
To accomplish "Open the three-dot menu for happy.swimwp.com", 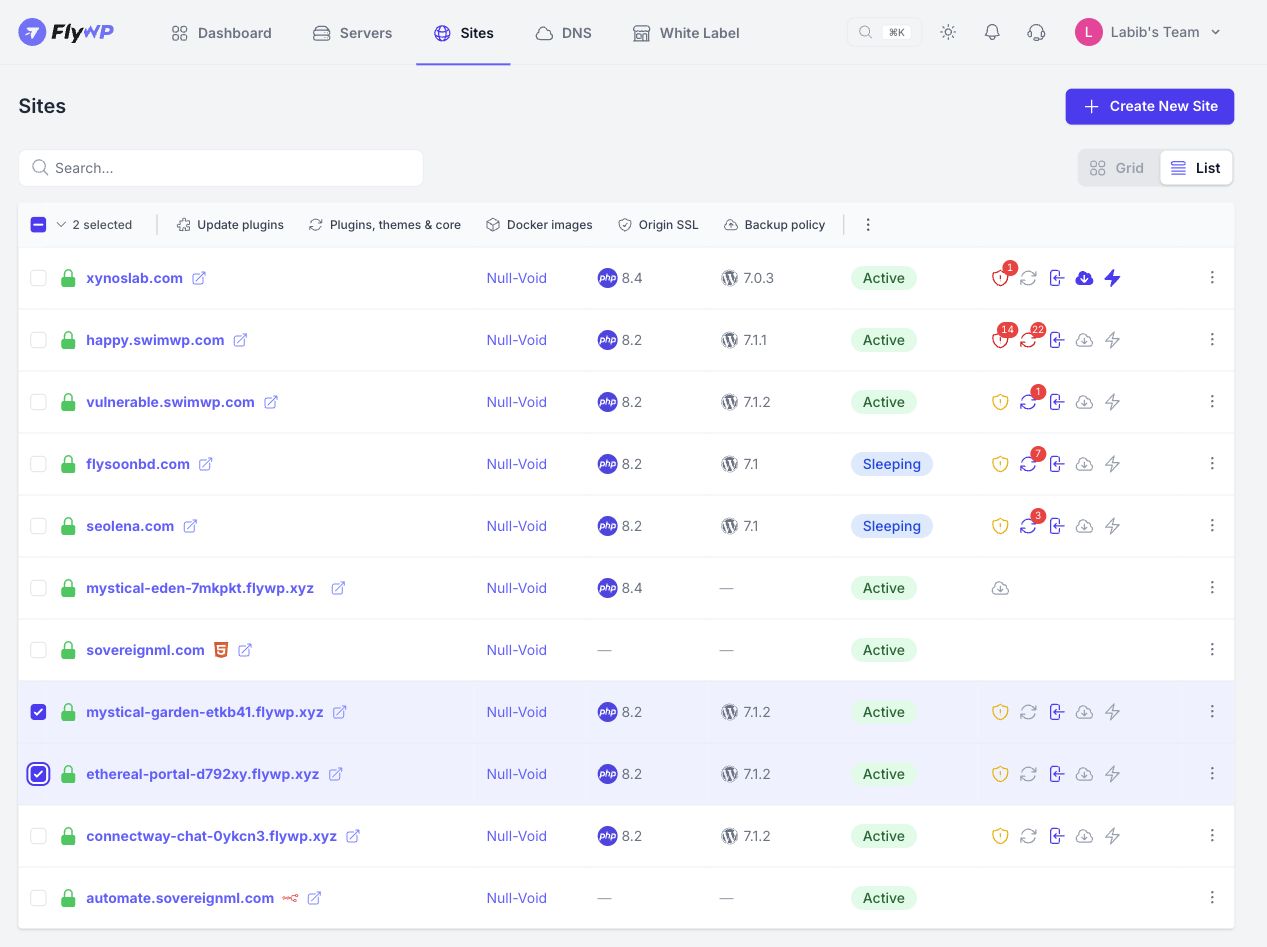I will [x=1212, y=340].
